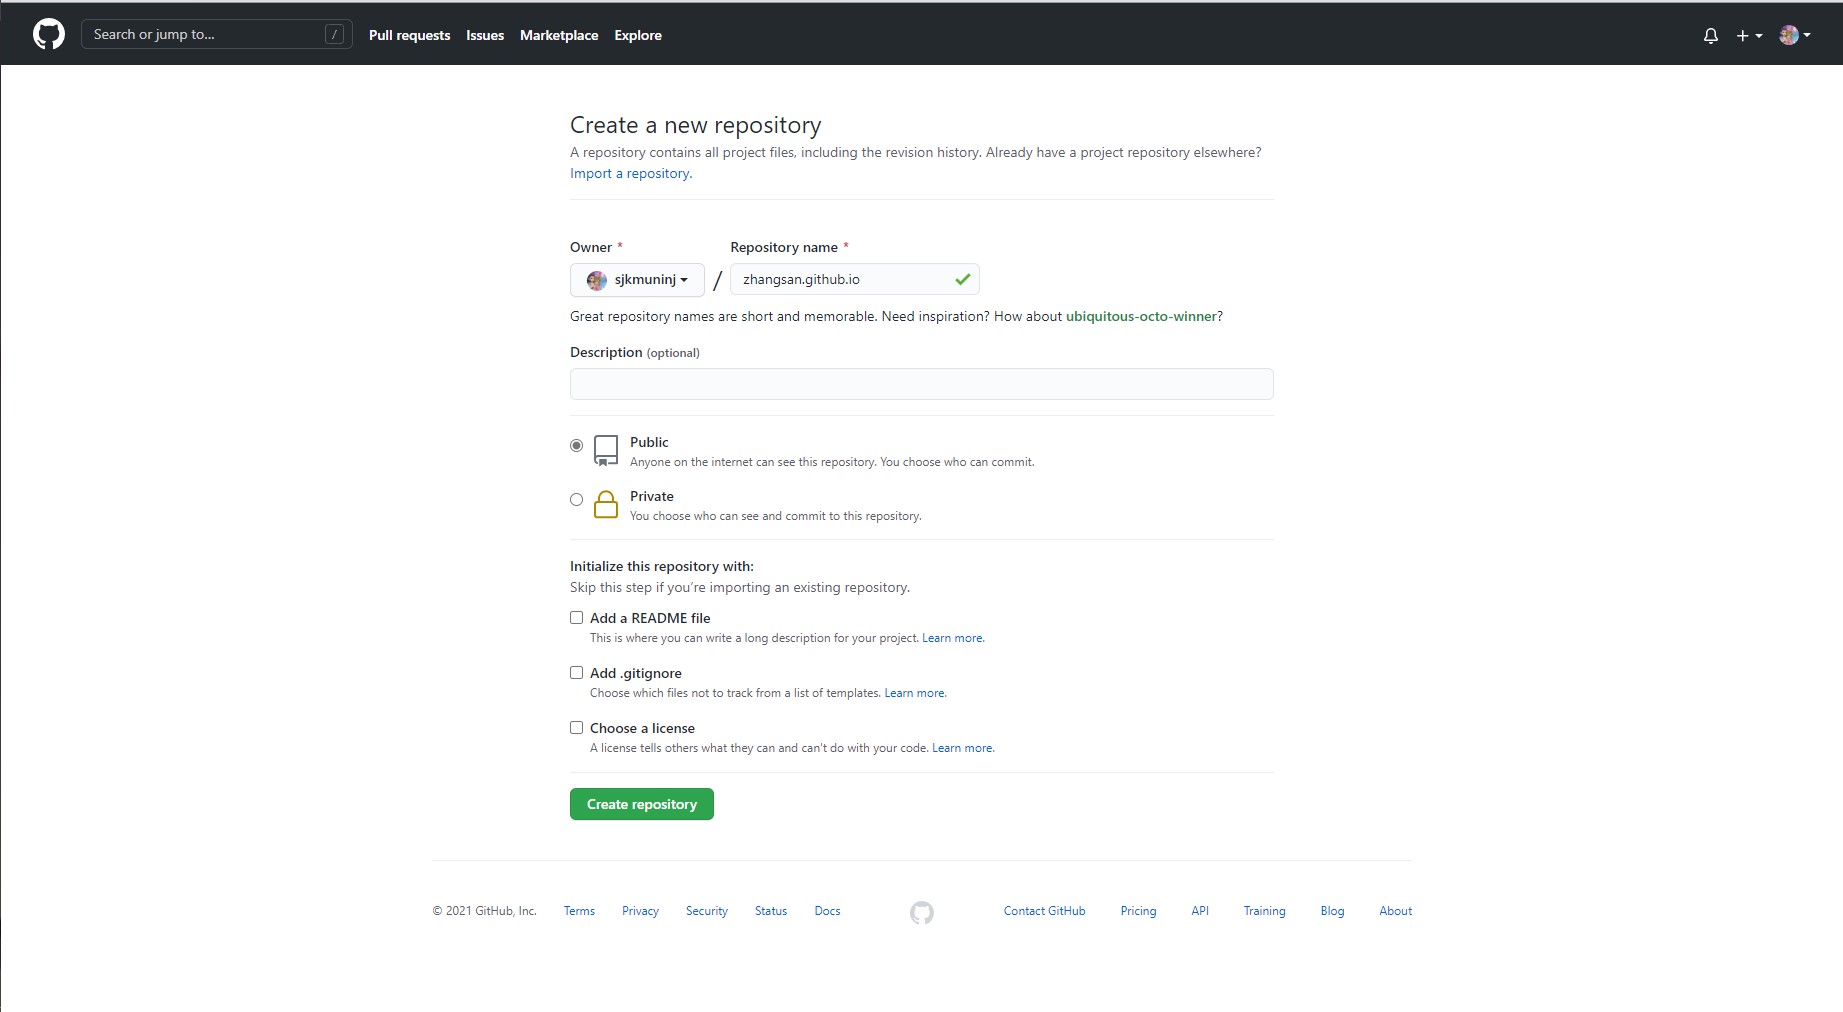
Task: Open the plus create-new menu
Action: (x=1749, y=35)
